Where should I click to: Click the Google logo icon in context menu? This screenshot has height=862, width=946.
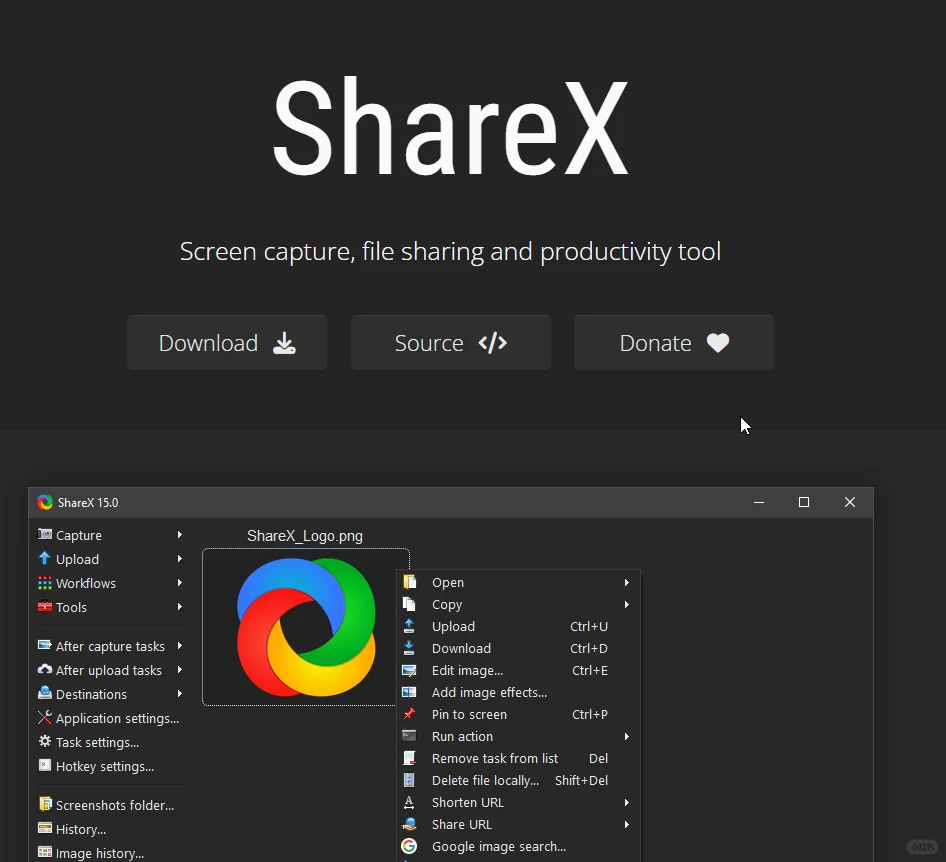(409, 846)
